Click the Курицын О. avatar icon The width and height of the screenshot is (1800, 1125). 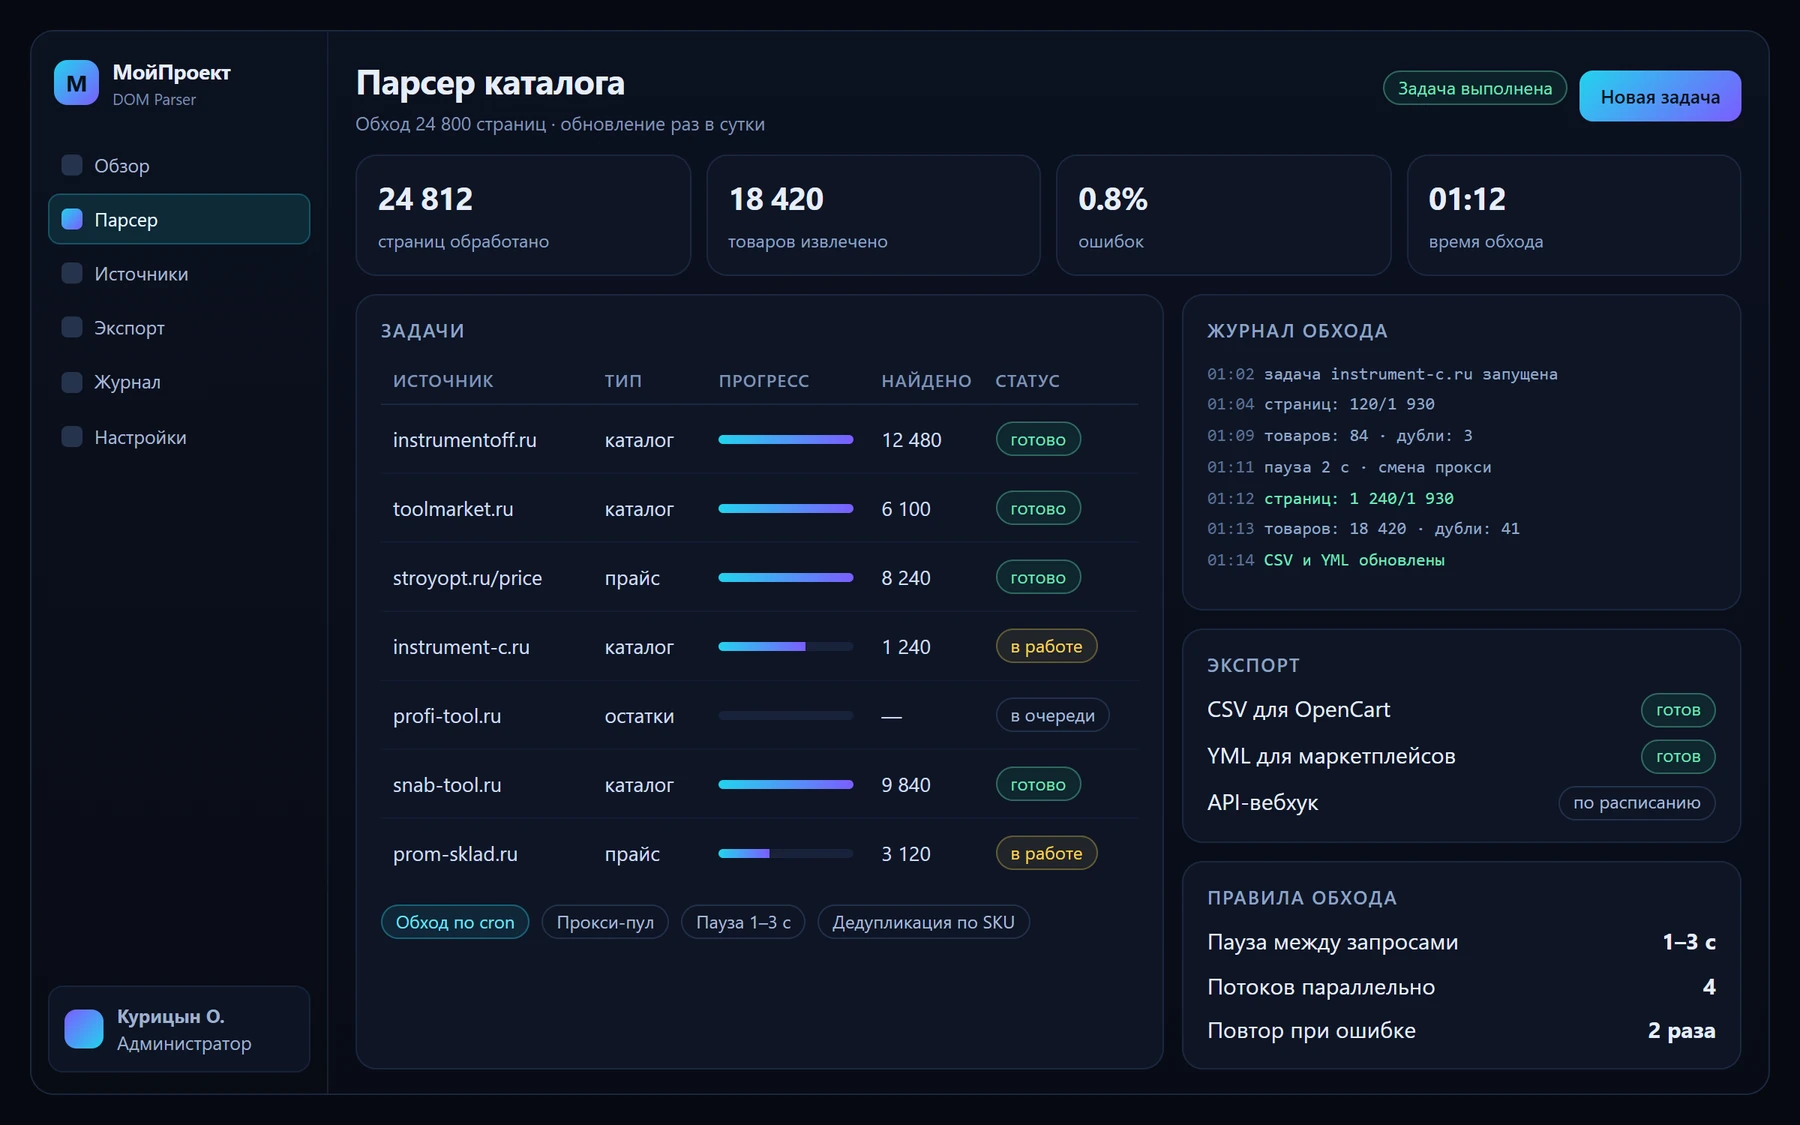pos(84,1029)
